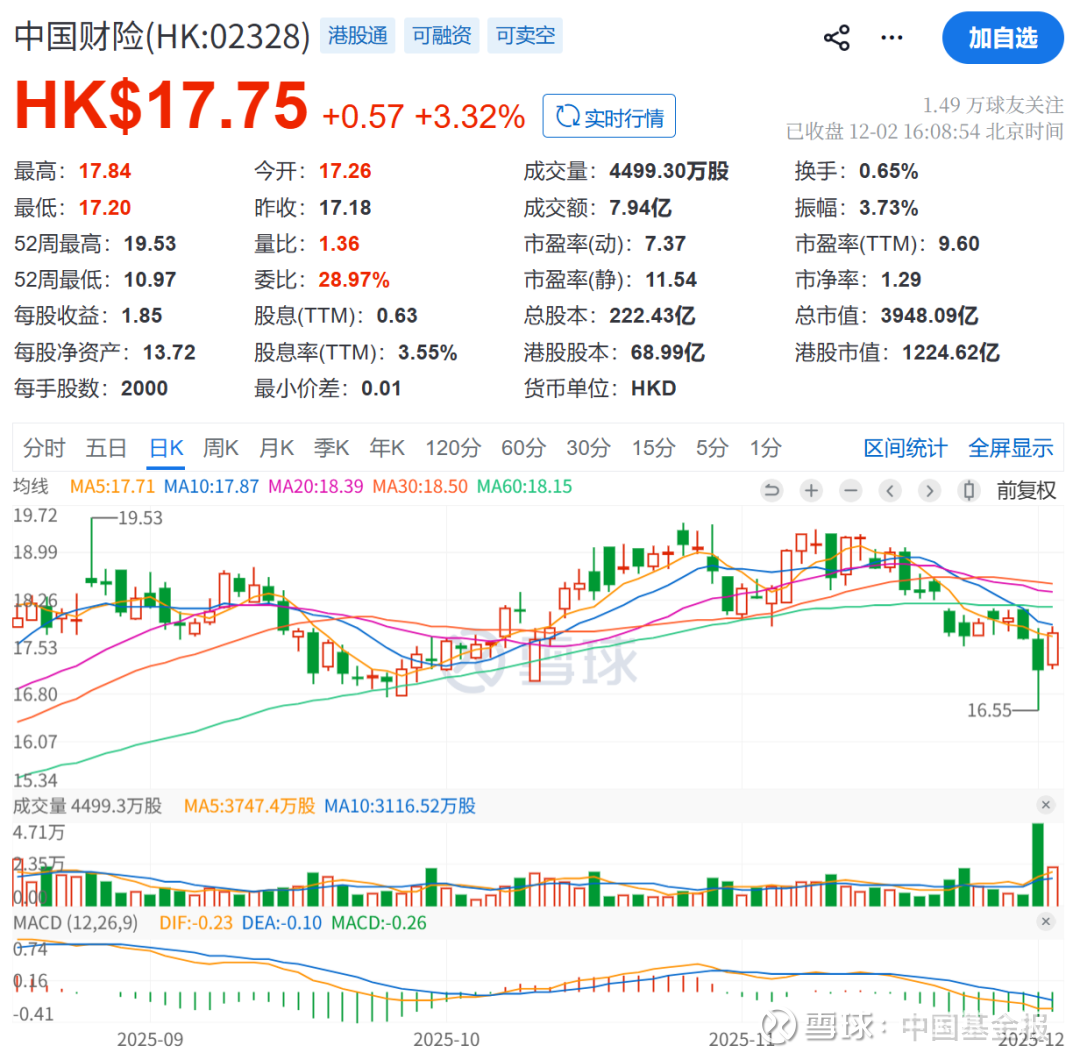
Task: Close the 成交量 volume panel
Action: (x=1046, y=804)
